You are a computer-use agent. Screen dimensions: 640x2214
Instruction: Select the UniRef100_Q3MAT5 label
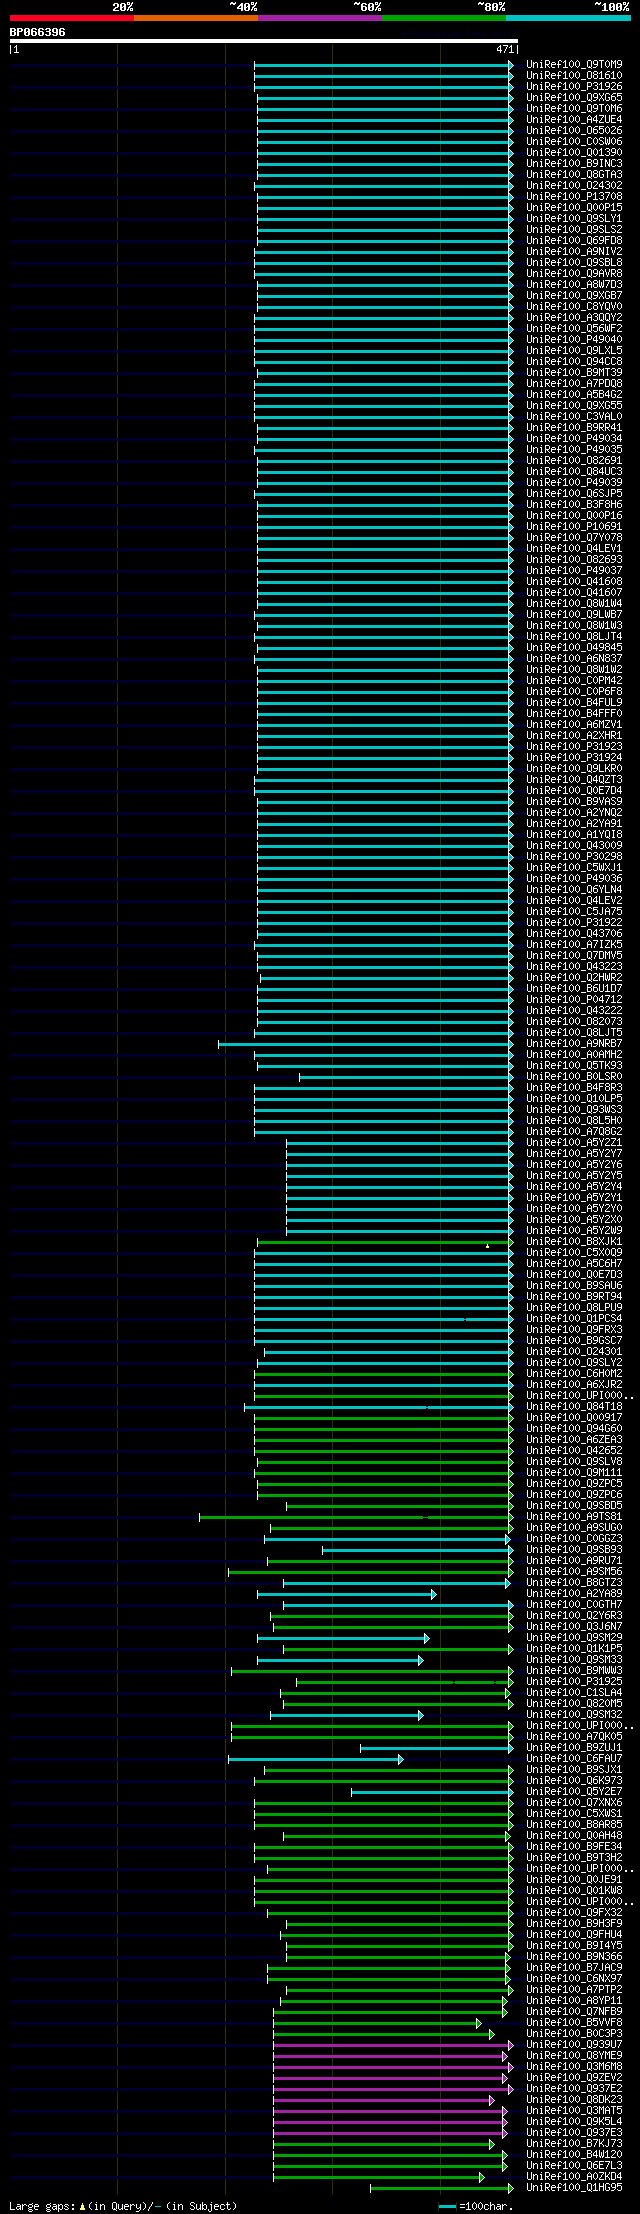574,2111
